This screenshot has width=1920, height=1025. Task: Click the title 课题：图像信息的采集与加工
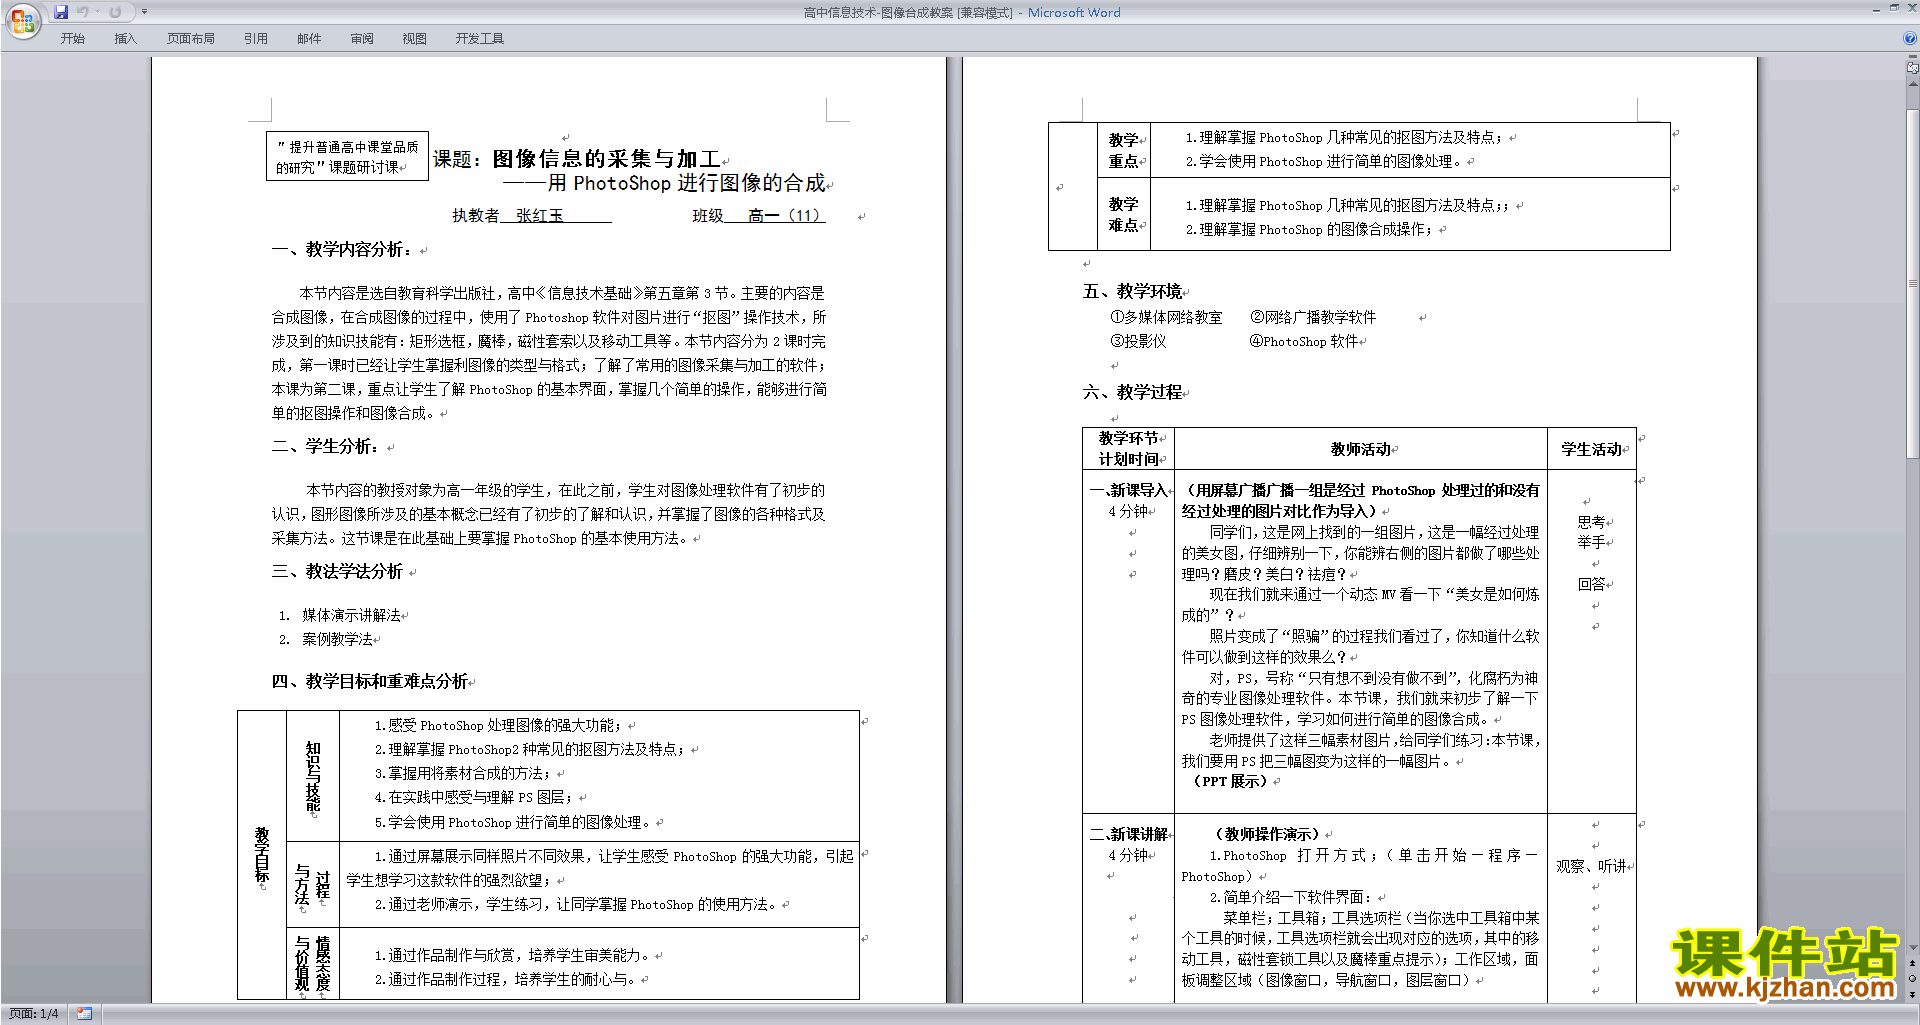pos(577,159)
